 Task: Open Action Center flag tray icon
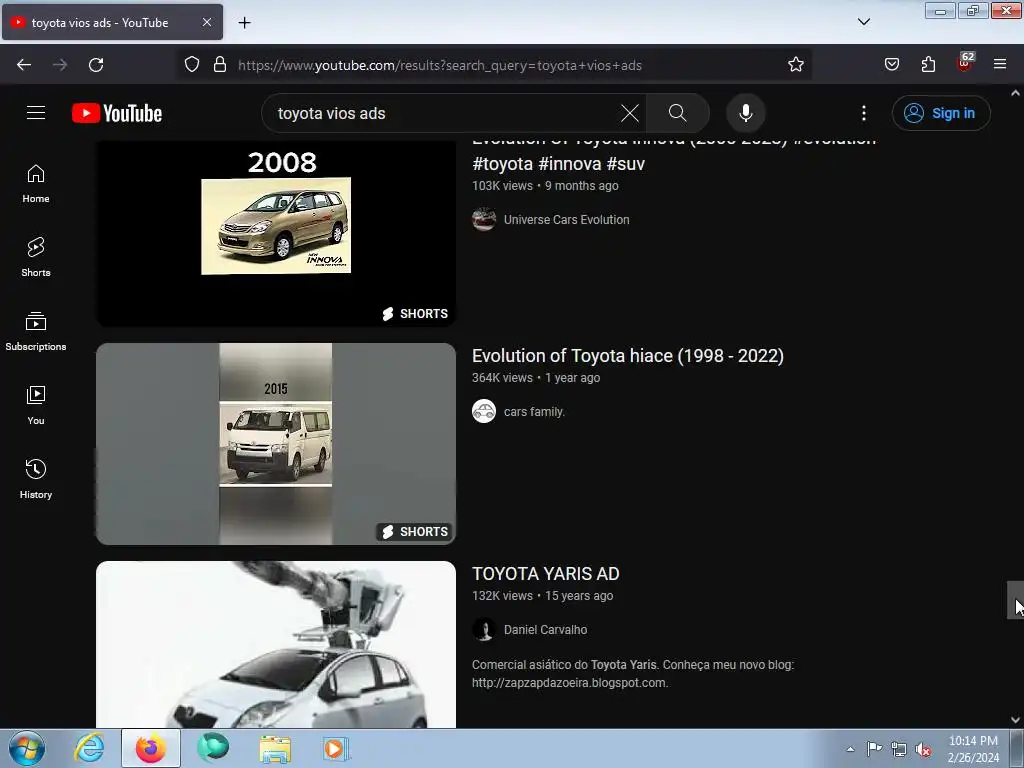click(x=874, y=749)
